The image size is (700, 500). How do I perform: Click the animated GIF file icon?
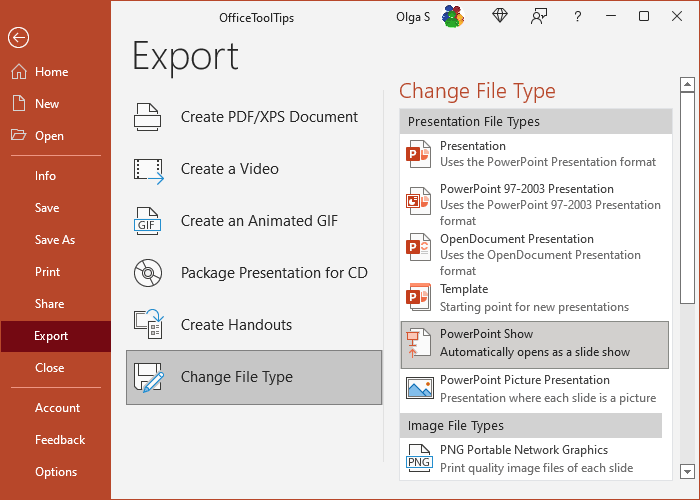(x=147, y=221)
